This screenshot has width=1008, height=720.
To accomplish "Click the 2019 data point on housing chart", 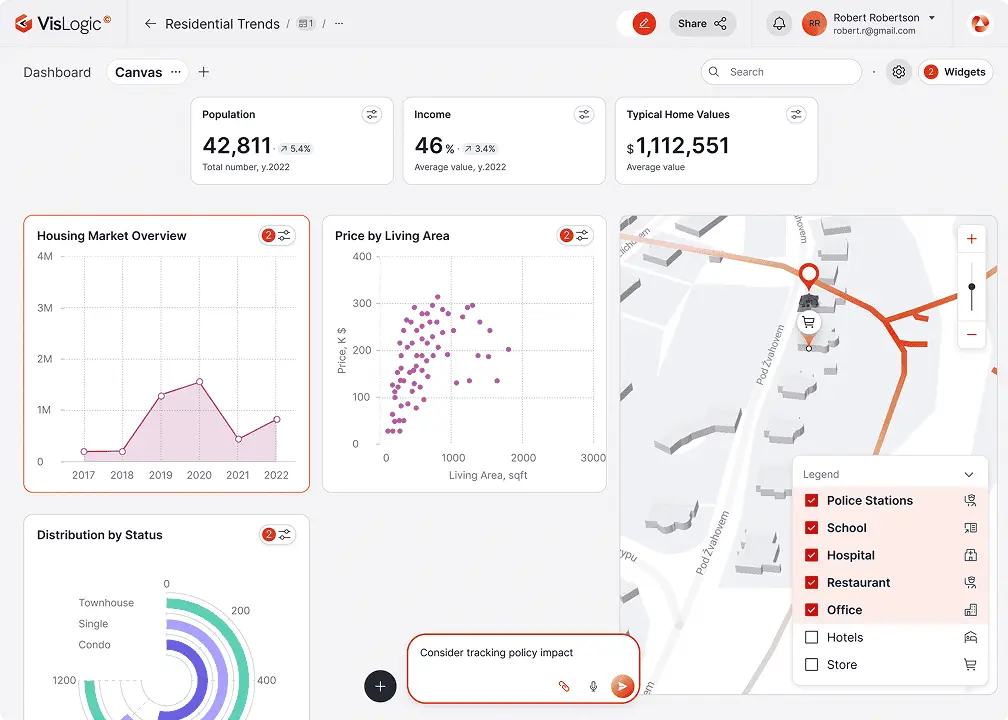I will pos(161,396).
